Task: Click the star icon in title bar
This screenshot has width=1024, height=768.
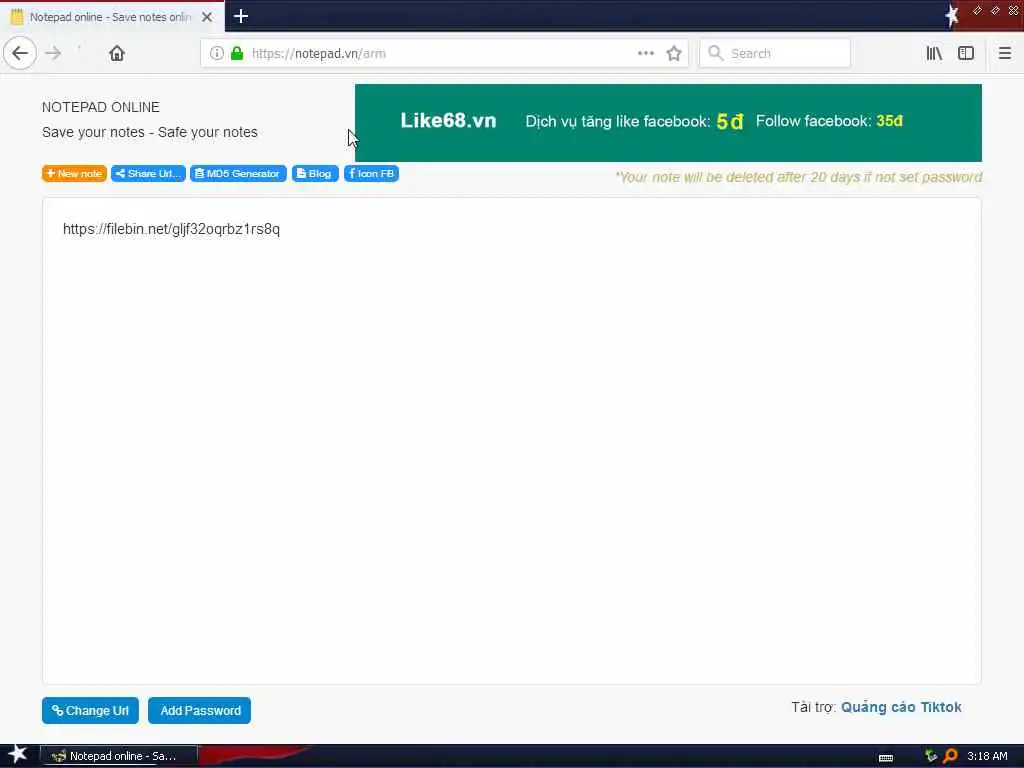Action: [x=952, y=16]
